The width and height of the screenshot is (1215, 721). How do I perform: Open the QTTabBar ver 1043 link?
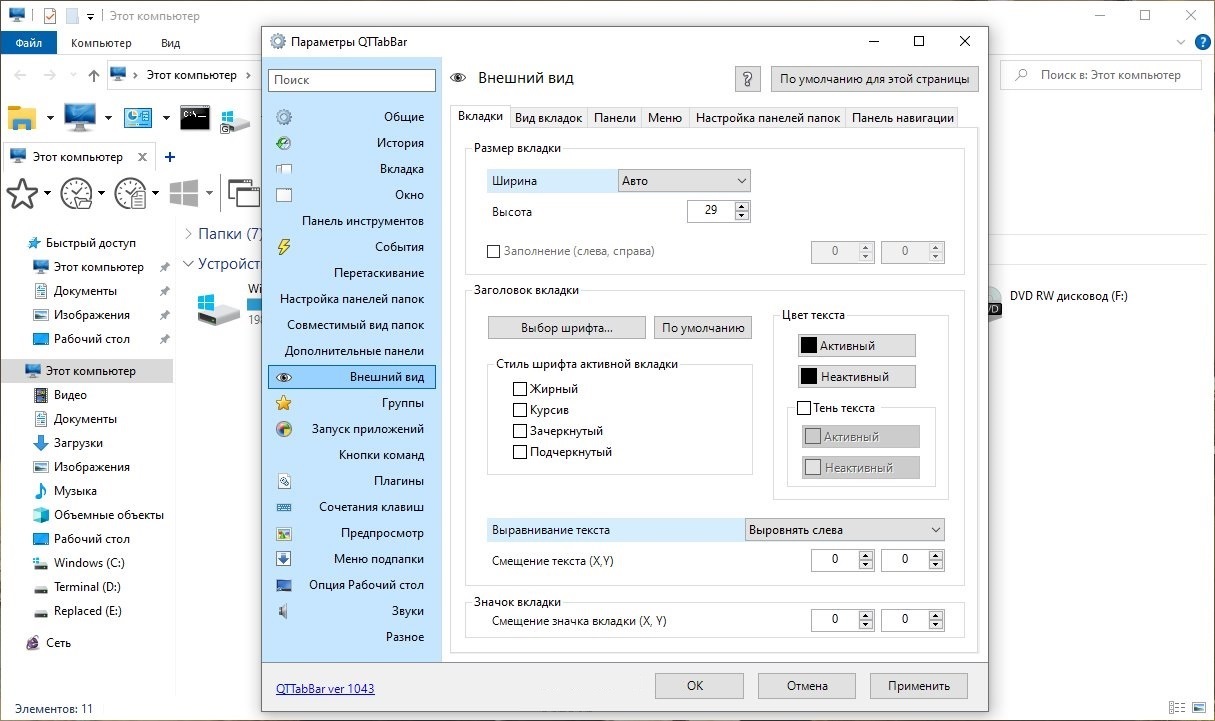click(325, 689)
